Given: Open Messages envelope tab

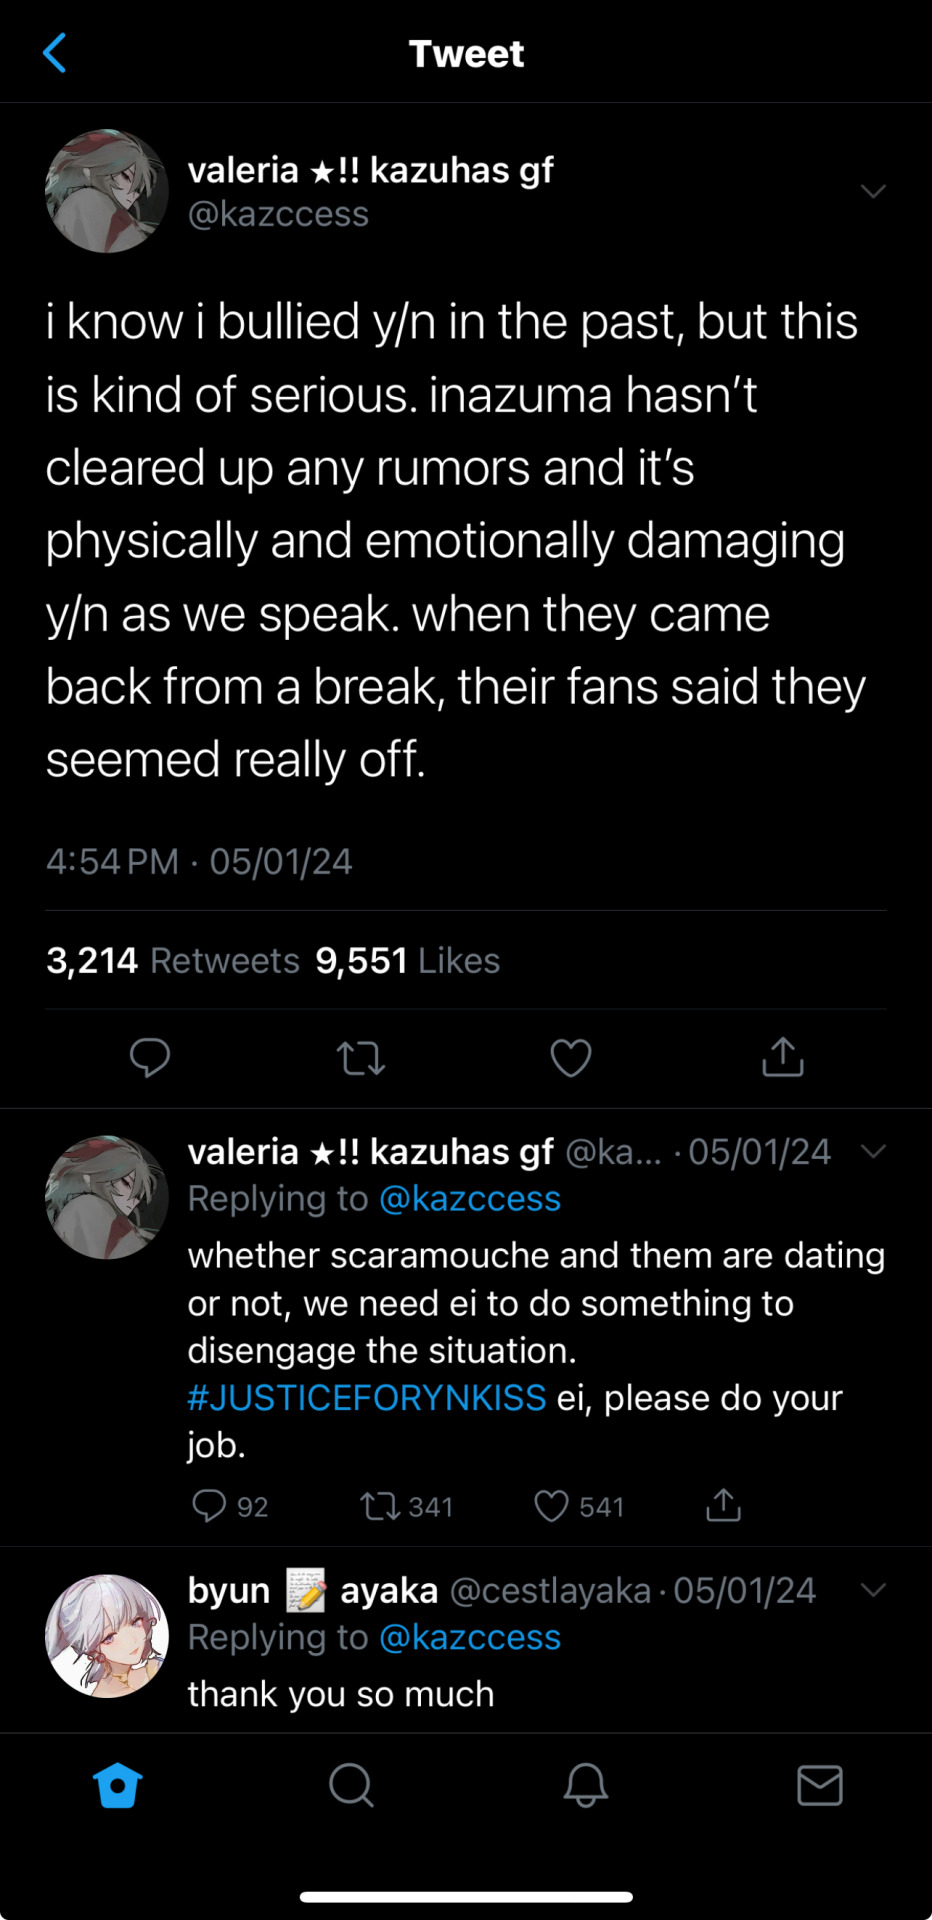Looking at the screenshot, I should click(820, 1785).
